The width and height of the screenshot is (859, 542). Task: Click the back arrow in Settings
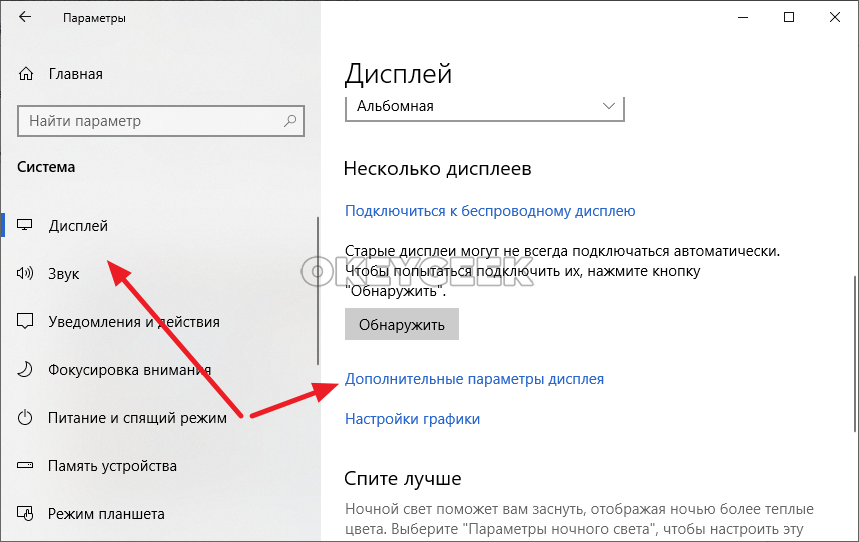pyautogui.click(x=25, y=18)
